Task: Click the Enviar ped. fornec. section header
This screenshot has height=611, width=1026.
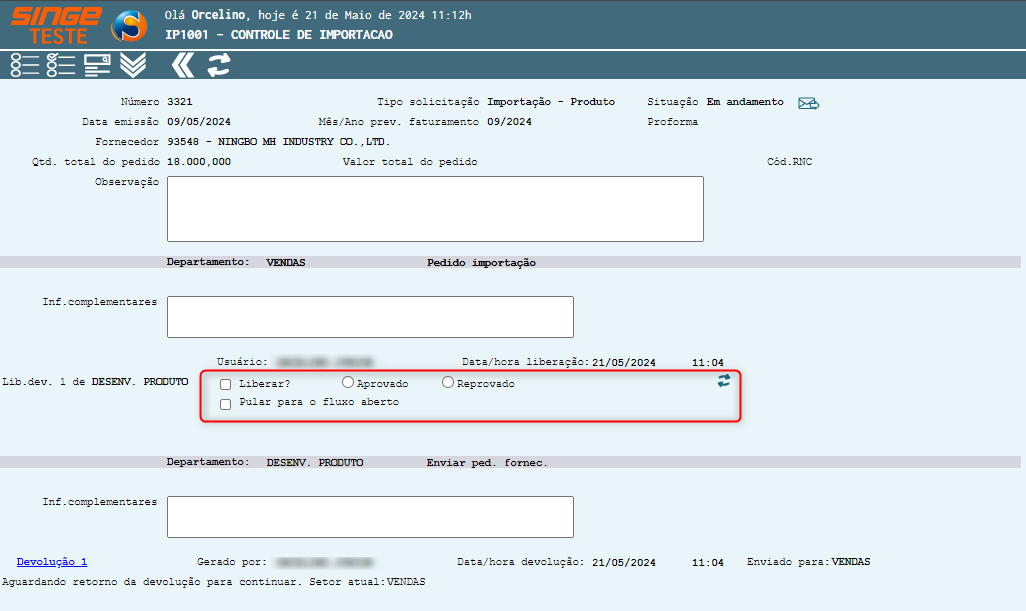Action: pyautogui.click(x=487, y=463)
